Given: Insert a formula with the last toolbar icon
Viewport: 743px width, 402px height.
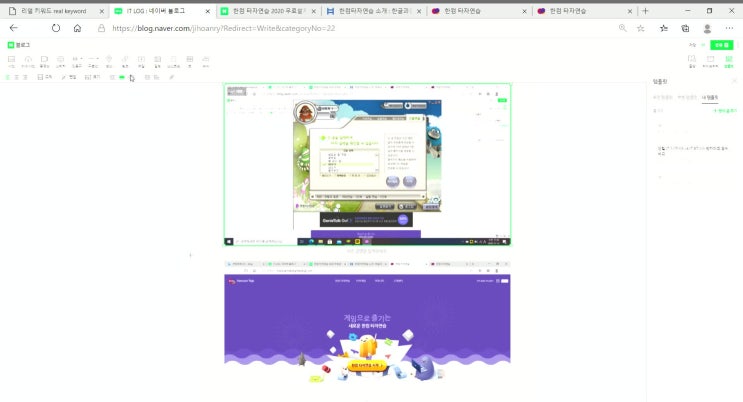Looking at the screenshot, I should click(x=206, y=61).
